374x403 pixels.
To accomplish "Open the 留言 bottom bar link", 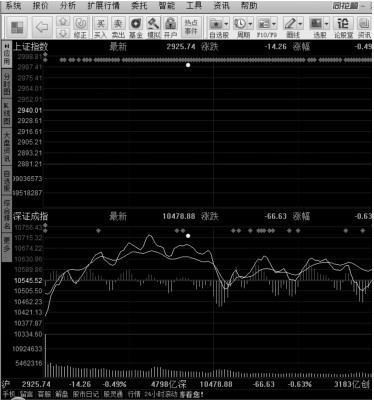I will [26, 395].
